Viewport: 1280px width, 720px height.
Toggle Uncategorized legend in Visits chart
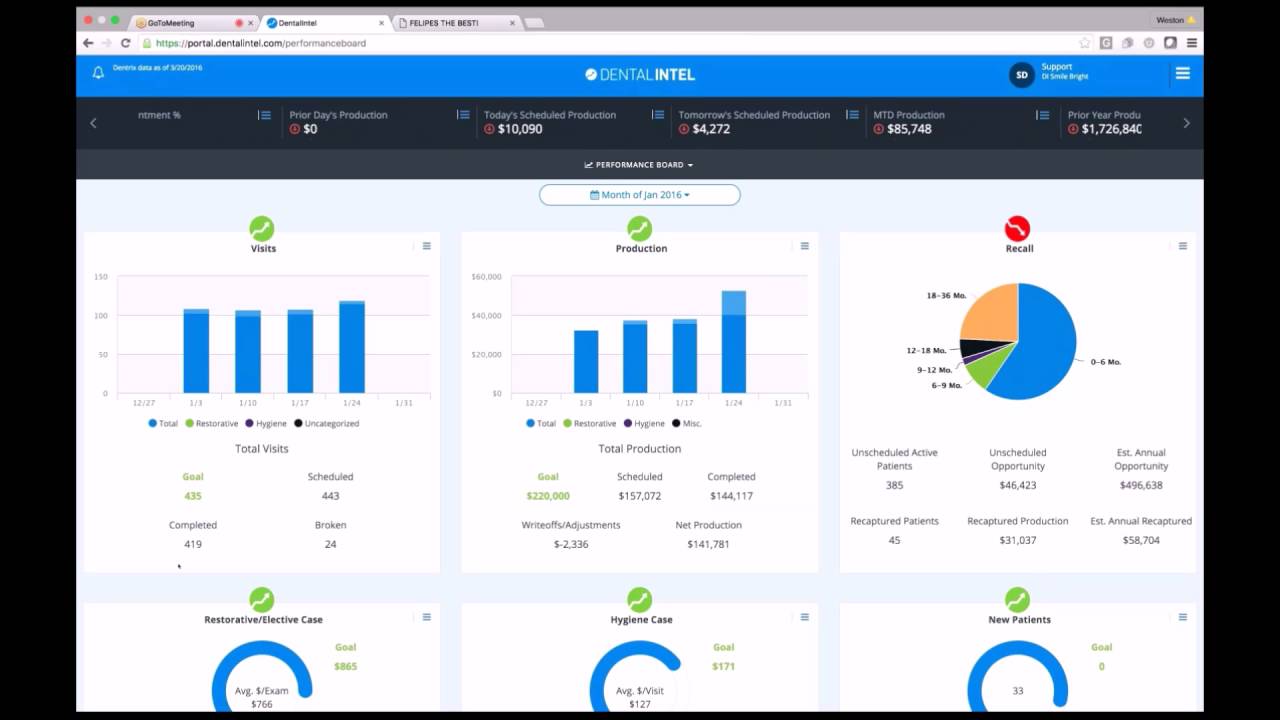tap(326, 423)
